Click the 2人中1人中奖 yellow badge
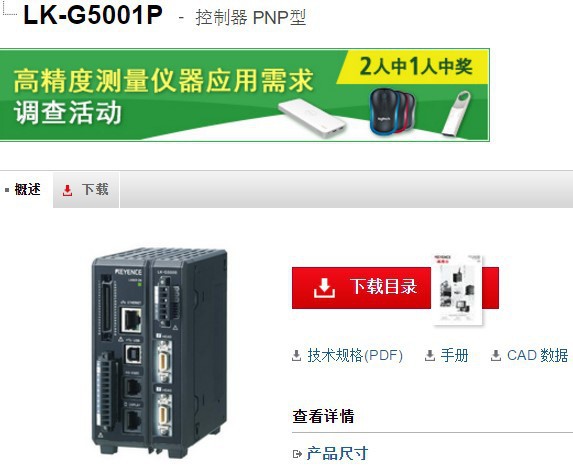The height and width of the screenshot is (472, 573). pos(416,66)
